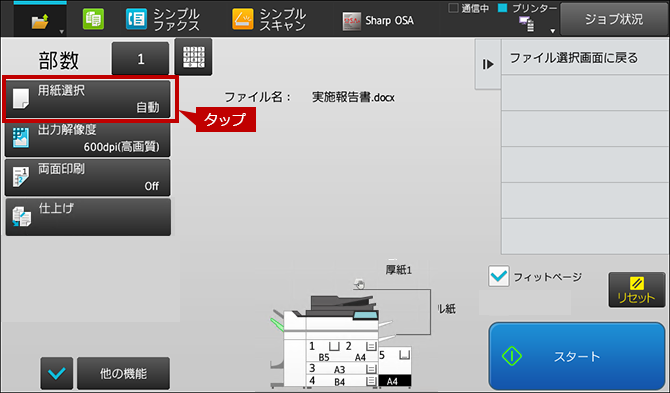The width and height of the screenshot is (670, 393).
Task: Open duplex printing (両面印刷) setting
Action: [x=88, y=177]
